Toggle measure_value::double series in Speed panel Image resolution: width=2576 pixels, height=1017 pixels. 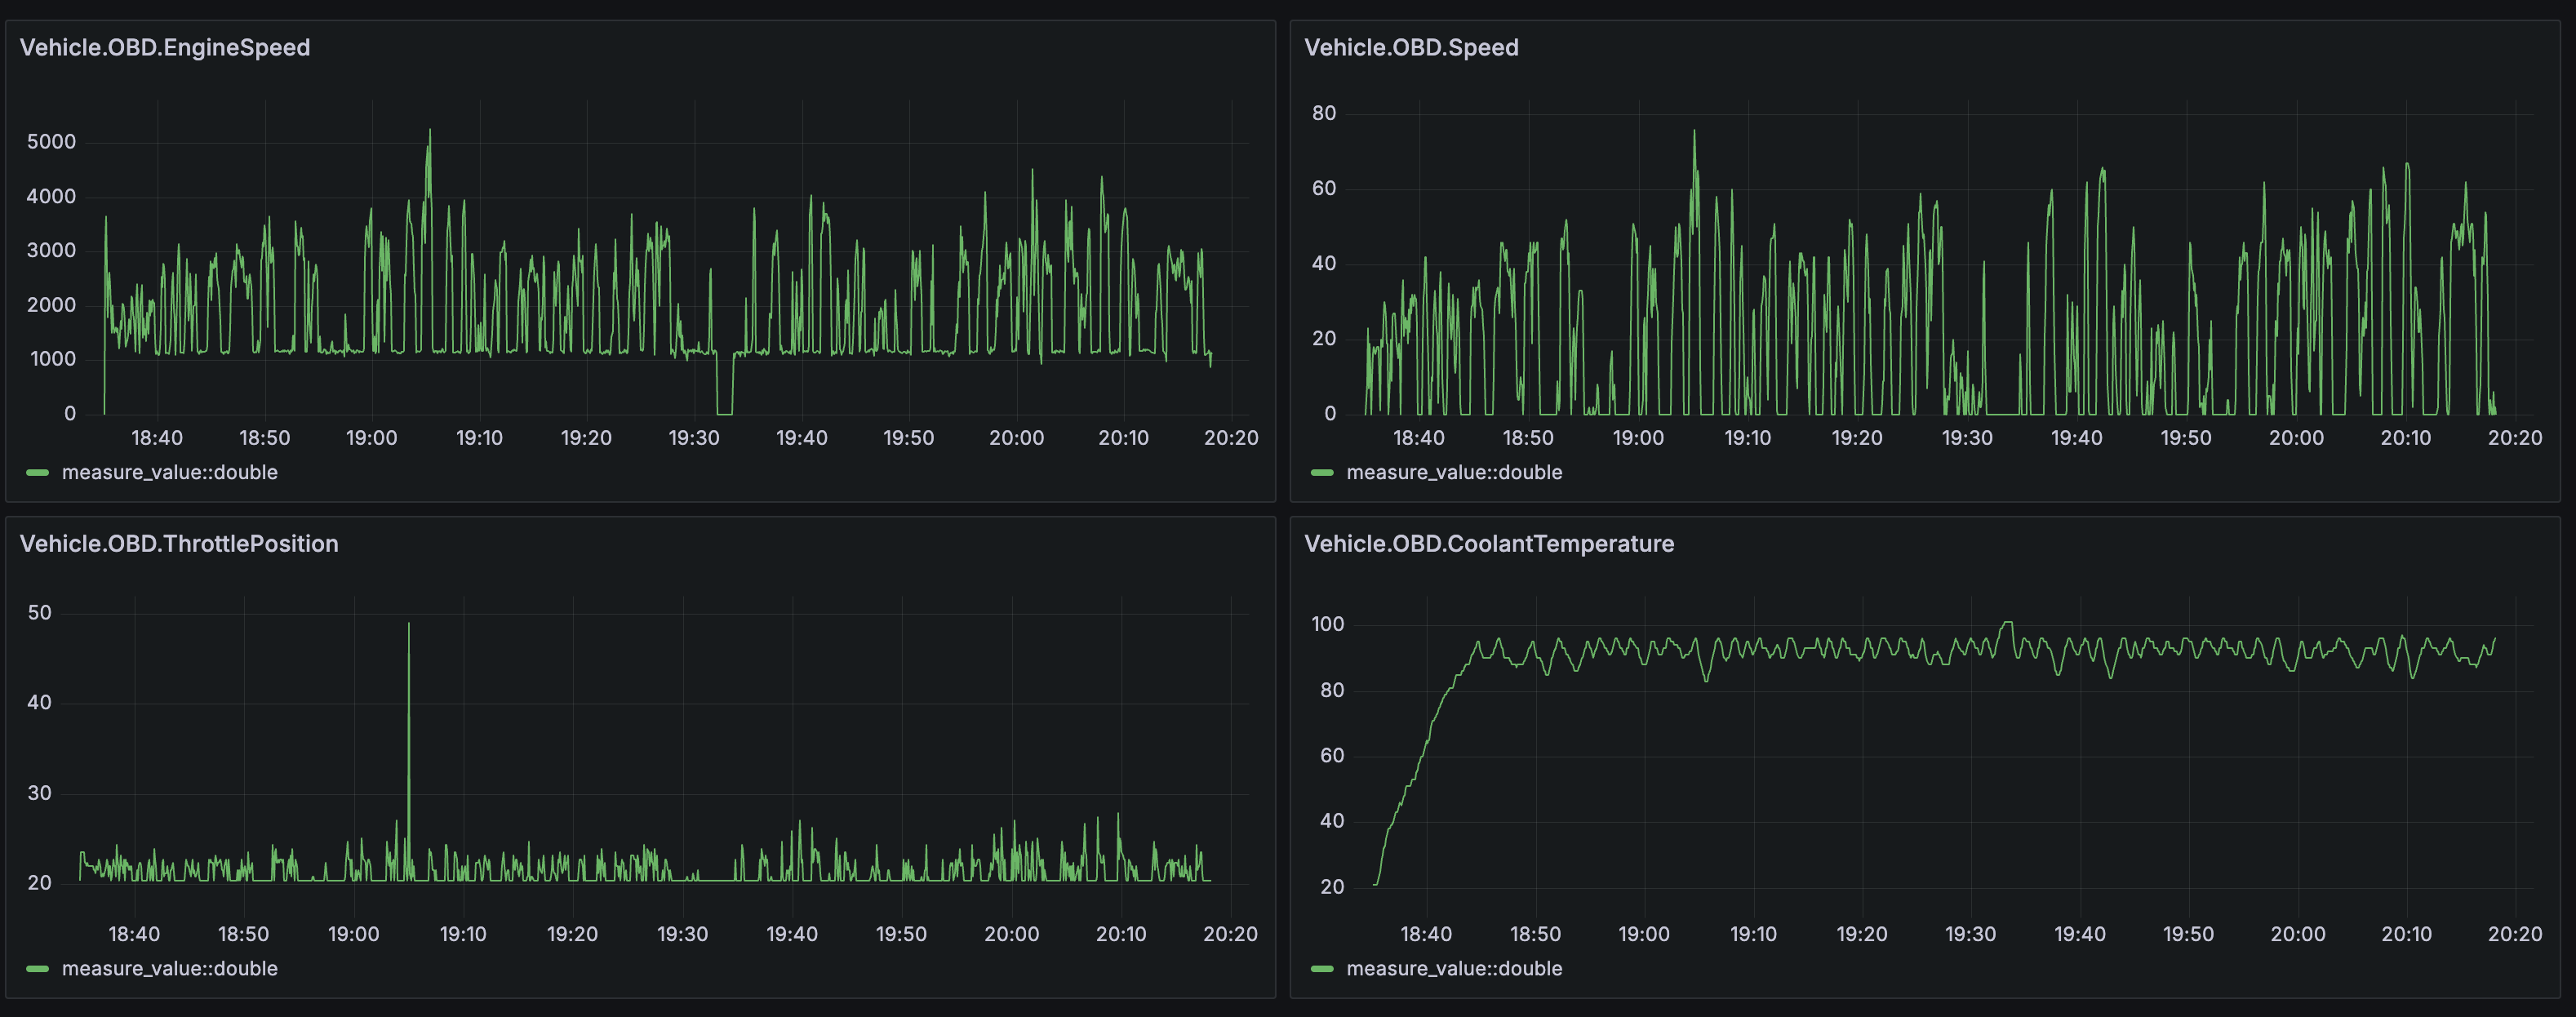[x=1455, y=472]
